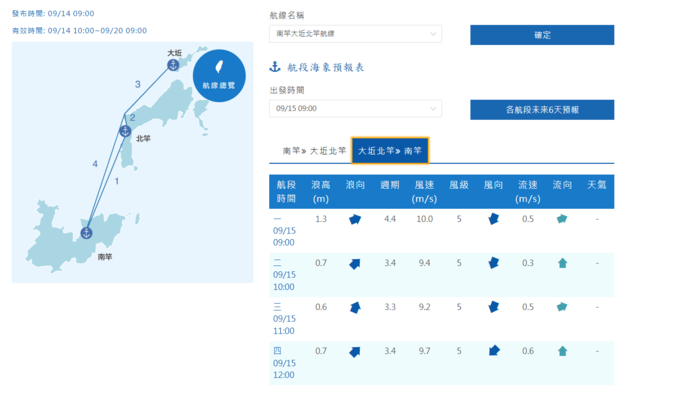Switch to the 南竿»大坵北竿 tab

(x=314, y=151)
